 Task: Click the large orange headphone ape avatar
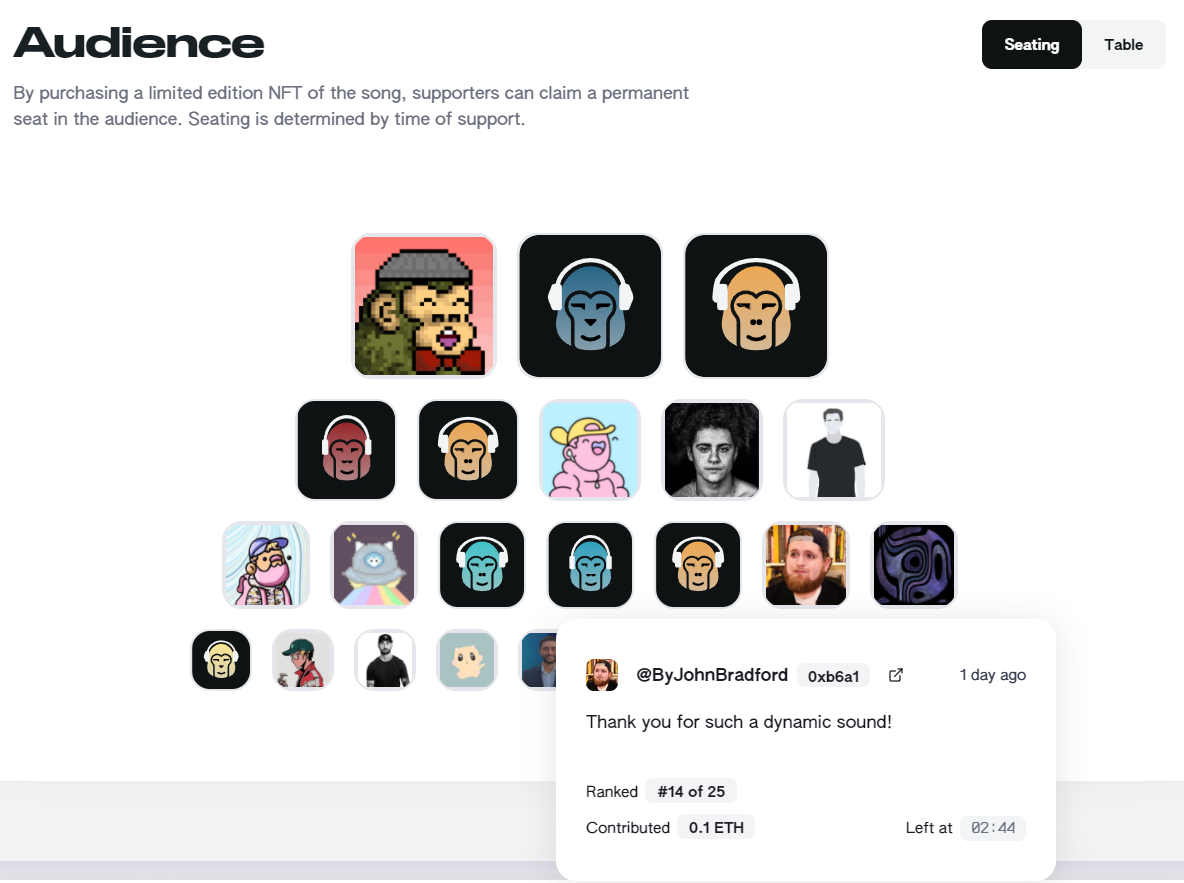click(756, 306)
